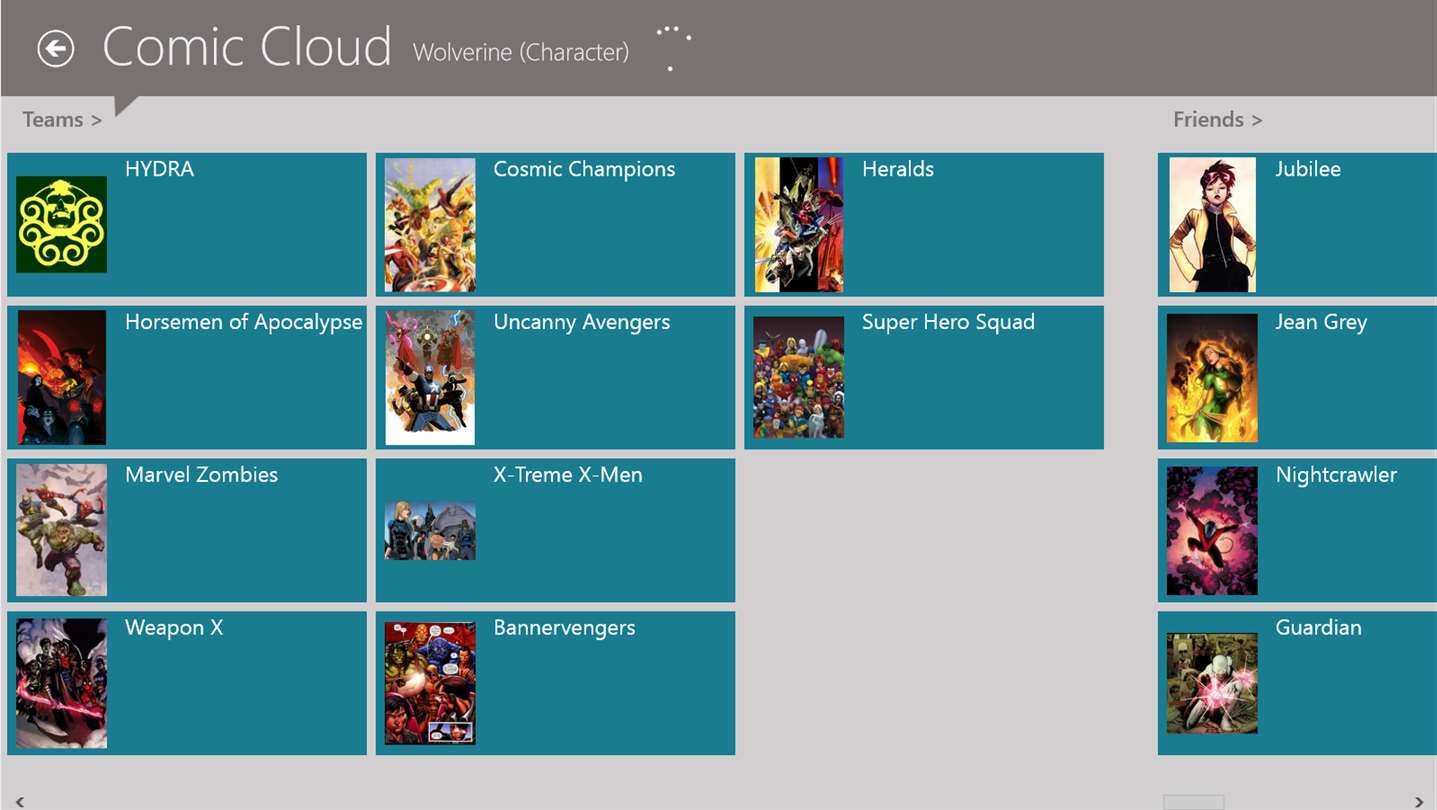Select the Guardian name text

point(1318,628)
